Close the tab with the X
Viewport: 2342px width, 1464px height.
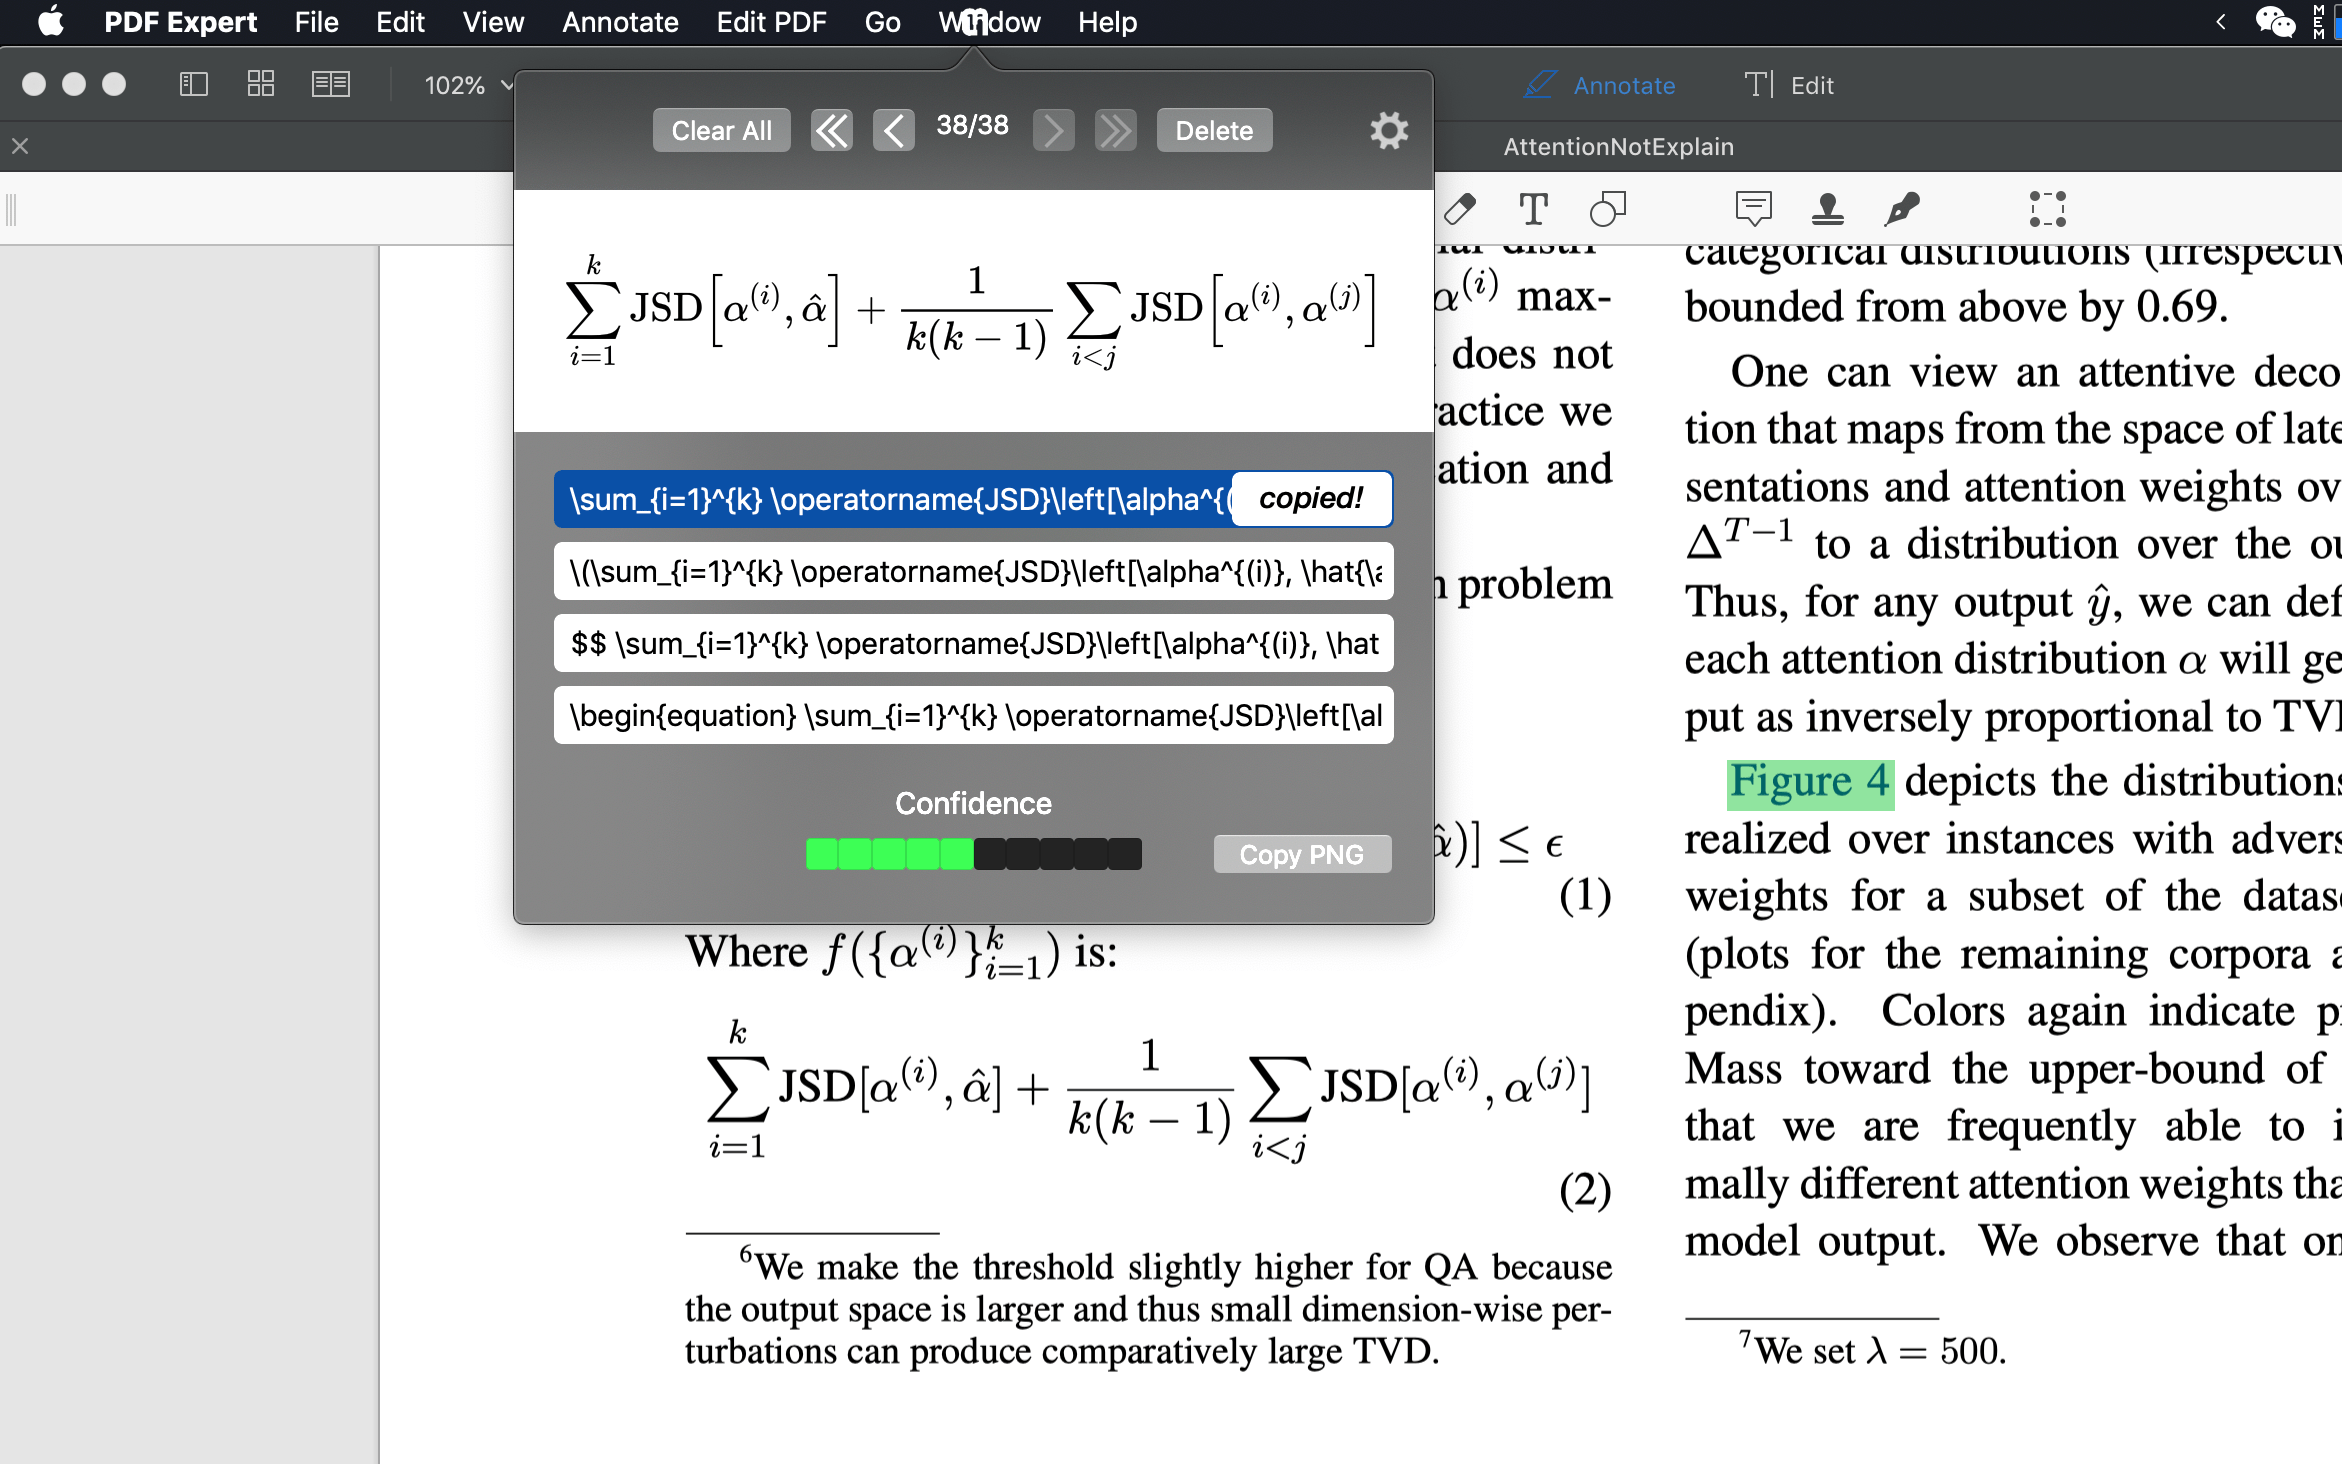pos(20,146)
